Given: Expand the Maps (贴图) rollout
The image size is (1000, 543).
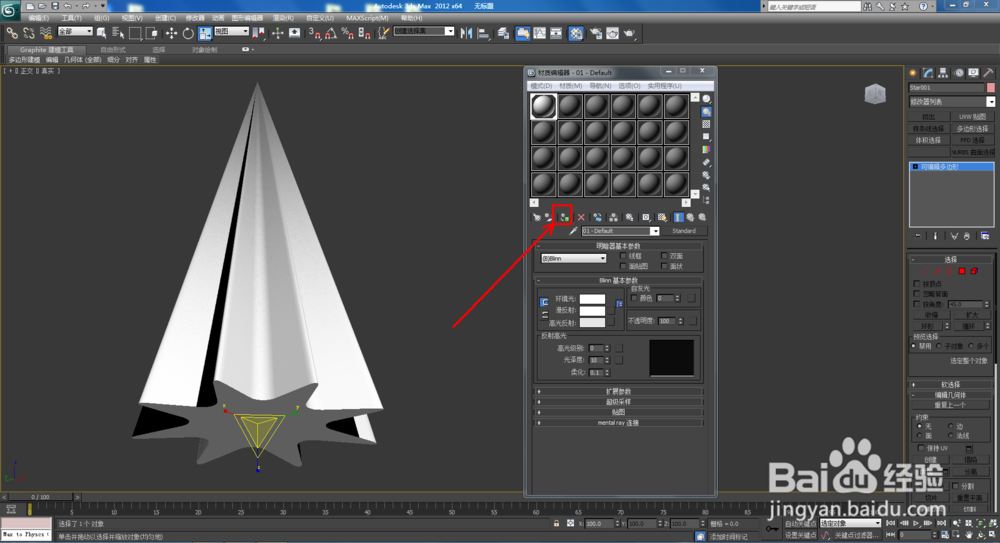Looking at the screenshot, I should 619,412.
